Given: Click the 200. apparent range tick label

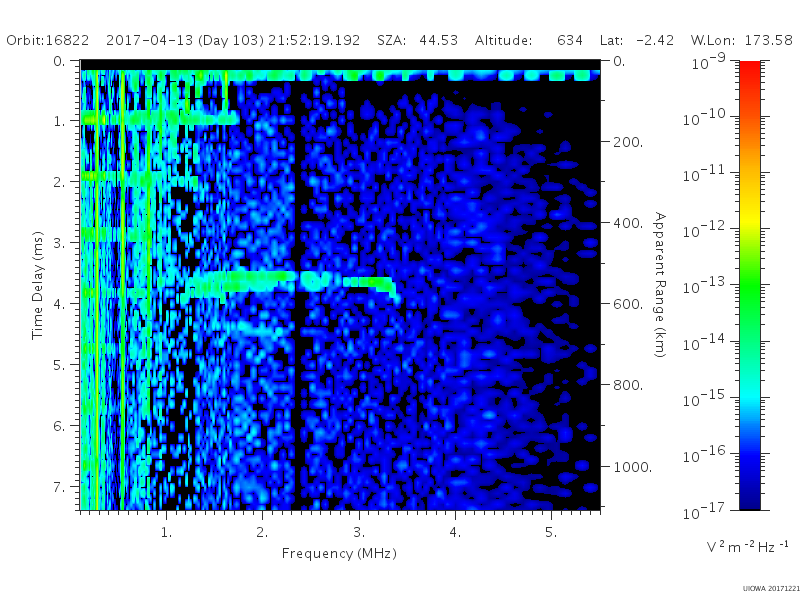Looking at the screenshot, I should 628,142.
